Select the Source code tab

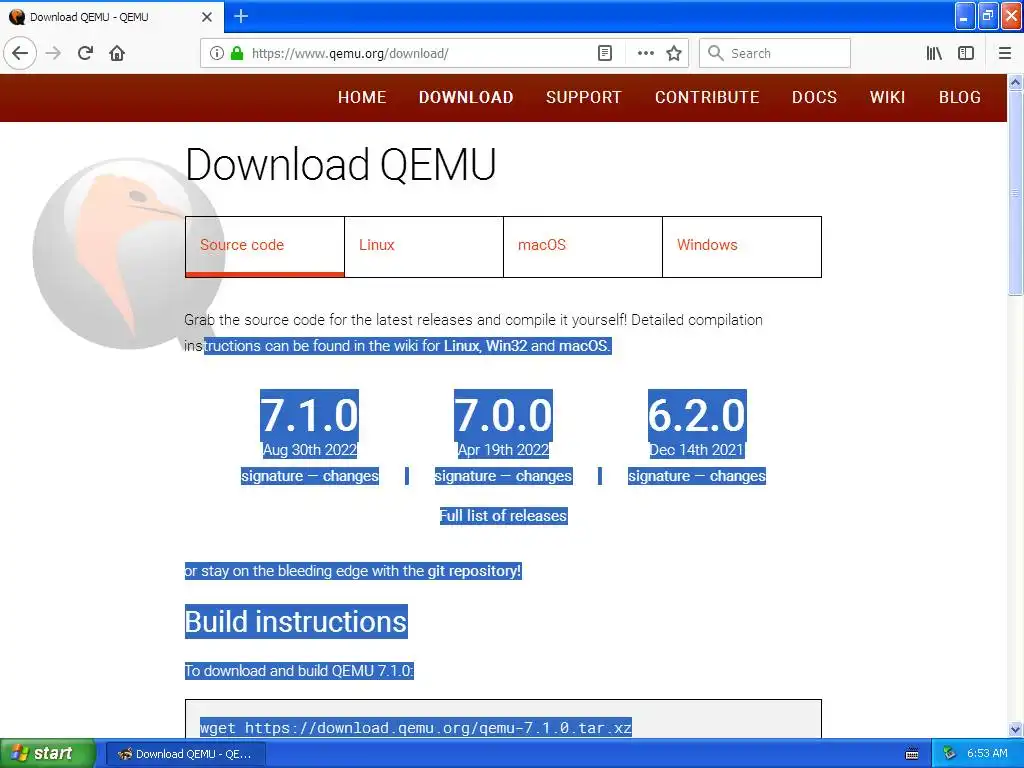(x=264, y=246)
